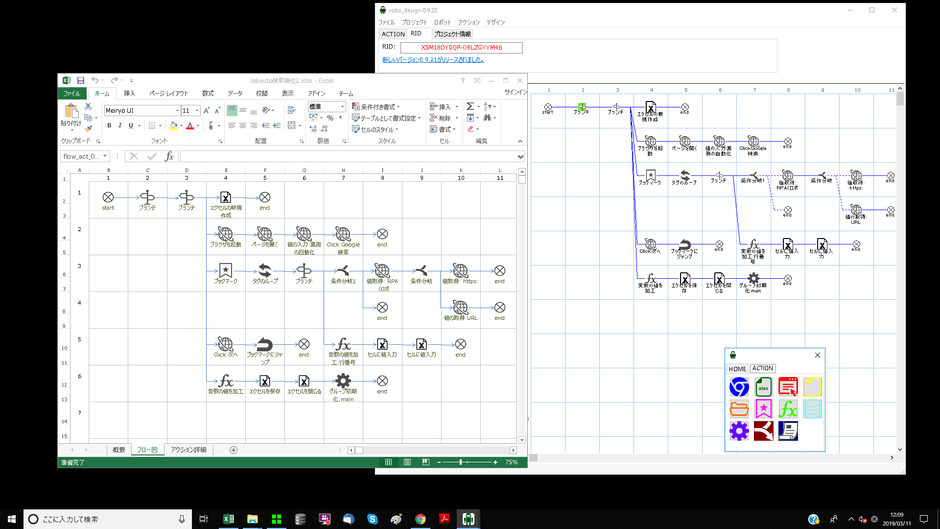This screenshot has height=529, width=940.
Task: Click the new version 0.9.23 release link
Action: [x=433, y=59]
